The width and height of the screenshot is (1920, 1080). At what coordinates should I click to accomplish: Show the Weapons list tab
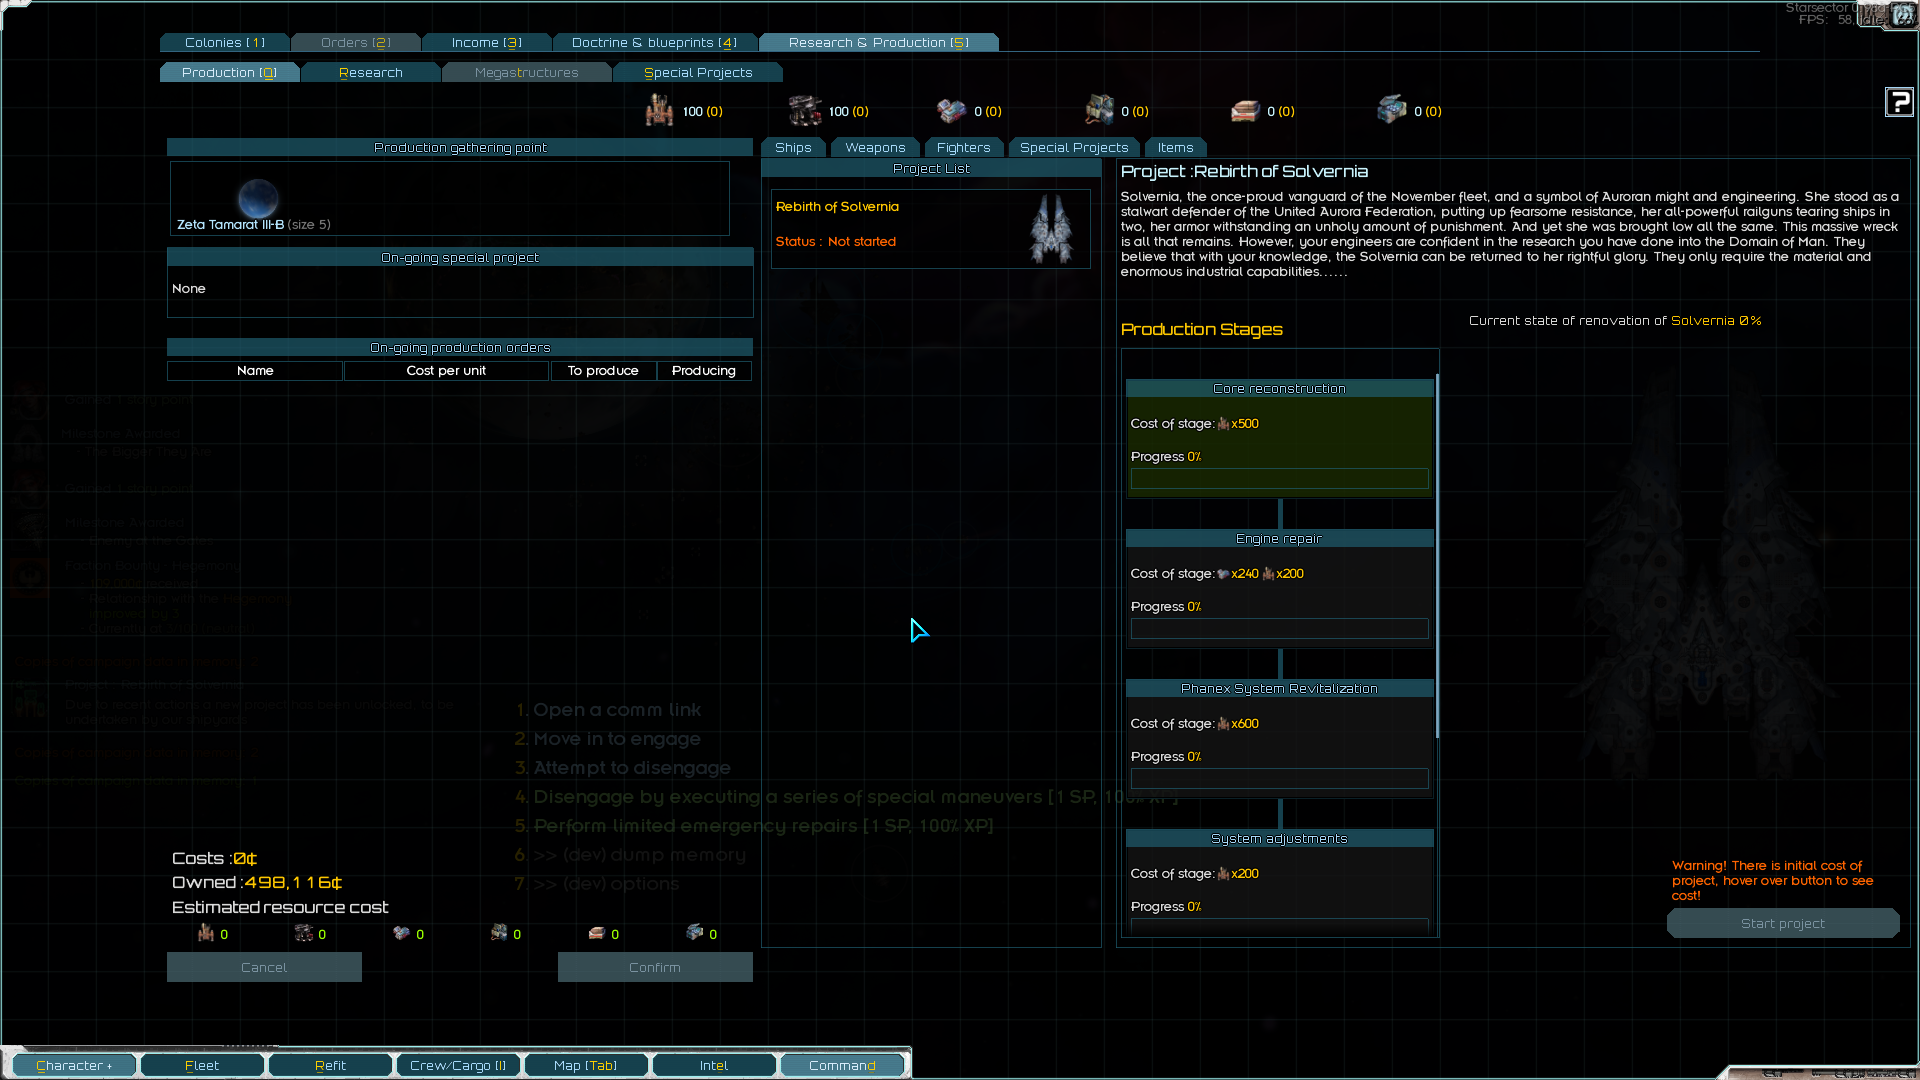(875, 147)
